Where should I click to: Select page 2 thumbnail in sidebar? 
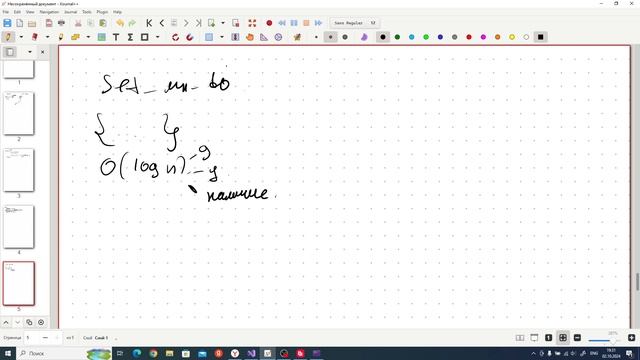[19, 113]
